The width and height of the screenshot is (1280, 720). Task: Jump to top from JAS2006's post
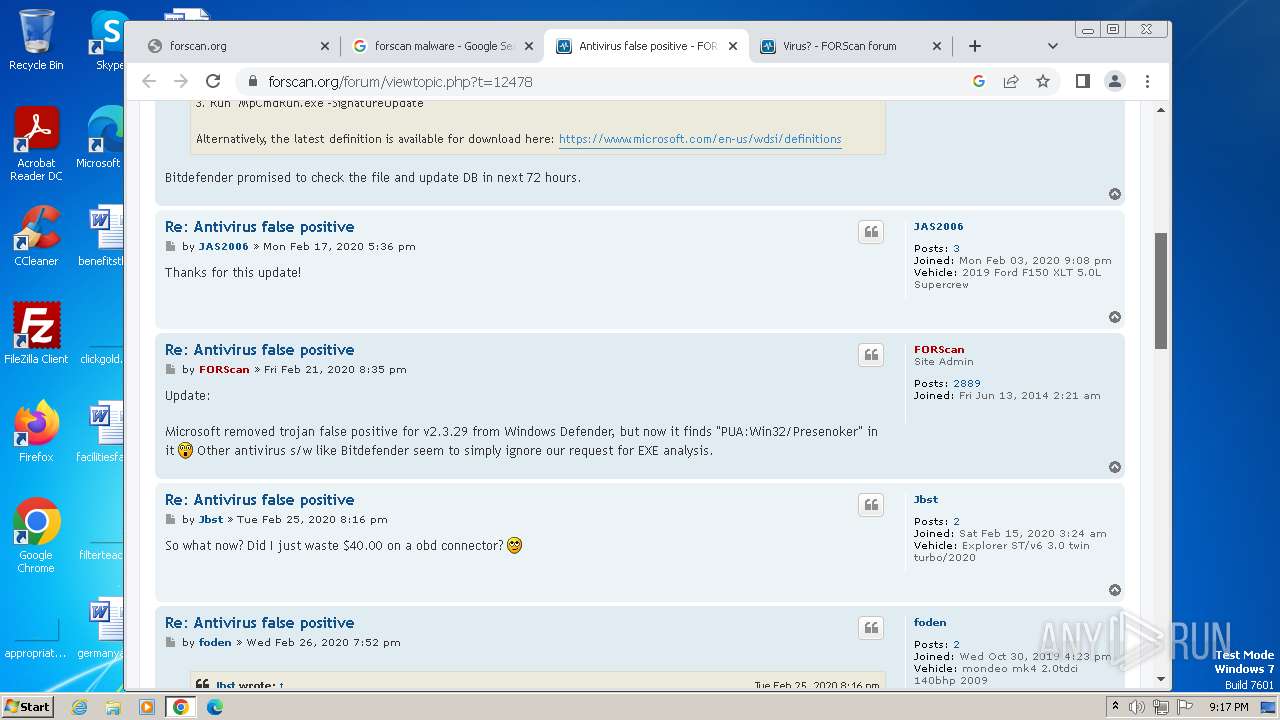pos(1115,317)
